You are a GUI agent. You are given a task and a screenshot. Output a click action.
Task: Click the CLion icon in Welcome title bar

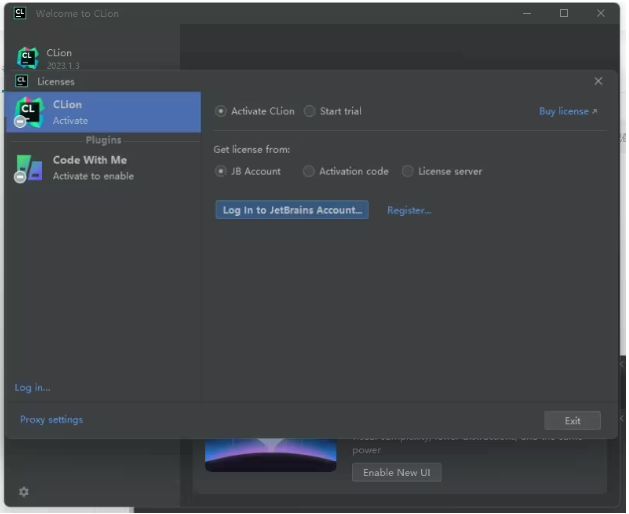click(20, 13)
